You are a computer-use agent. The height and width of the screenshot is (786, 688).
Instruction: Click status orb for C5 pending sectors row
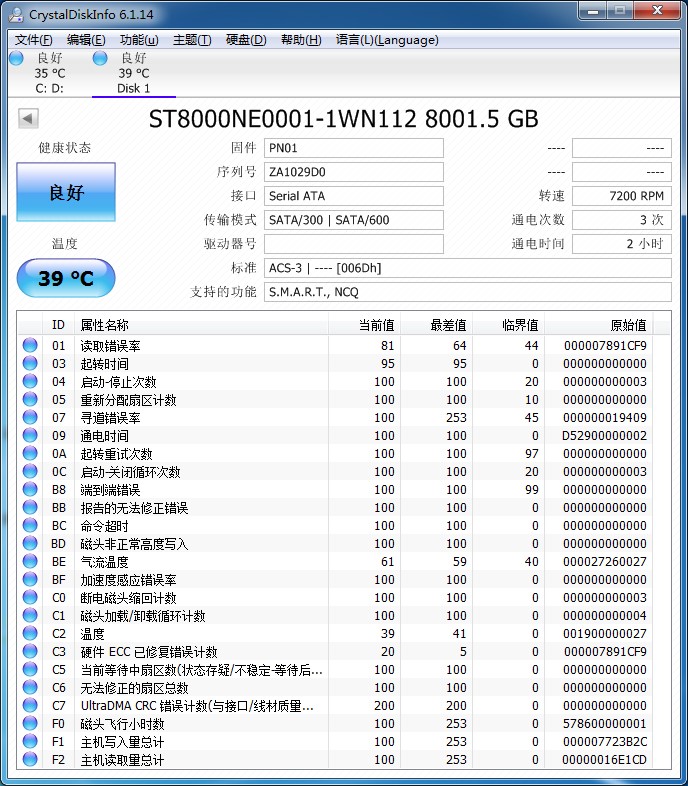point(30,670)
